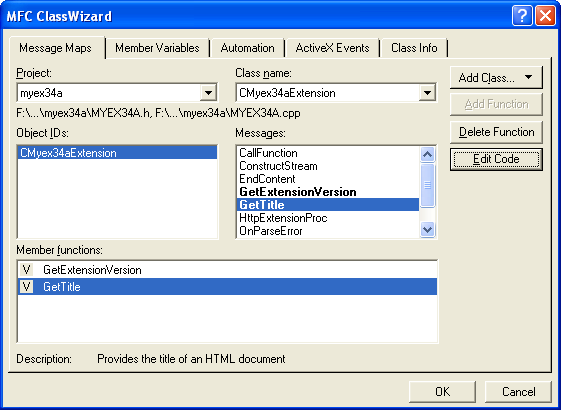This screenshot has height=410, width=561.
Task: Click the V icon beside GetExtensionVersion
Action: (x=26, y=270)
